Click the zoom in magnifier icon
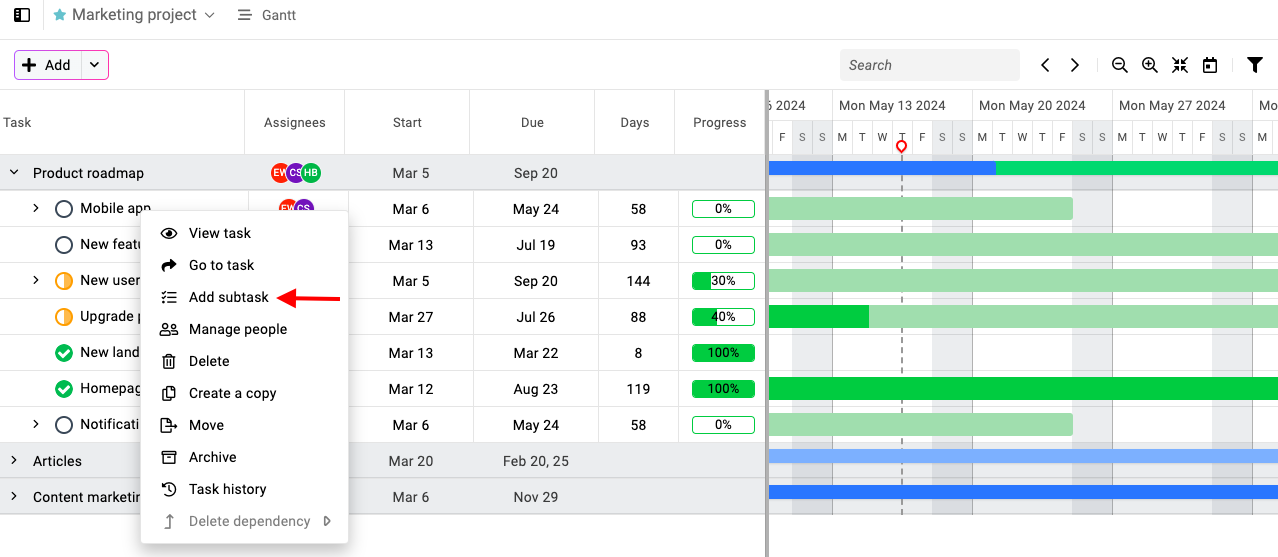This screenshot has width=1278, height=557. tap(1150, 65)
